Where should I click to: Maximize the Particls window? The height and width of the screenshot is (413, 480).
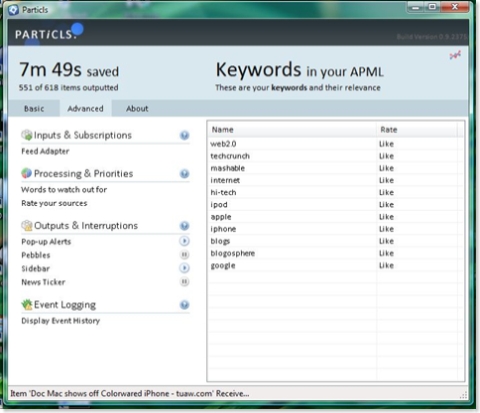432,7
